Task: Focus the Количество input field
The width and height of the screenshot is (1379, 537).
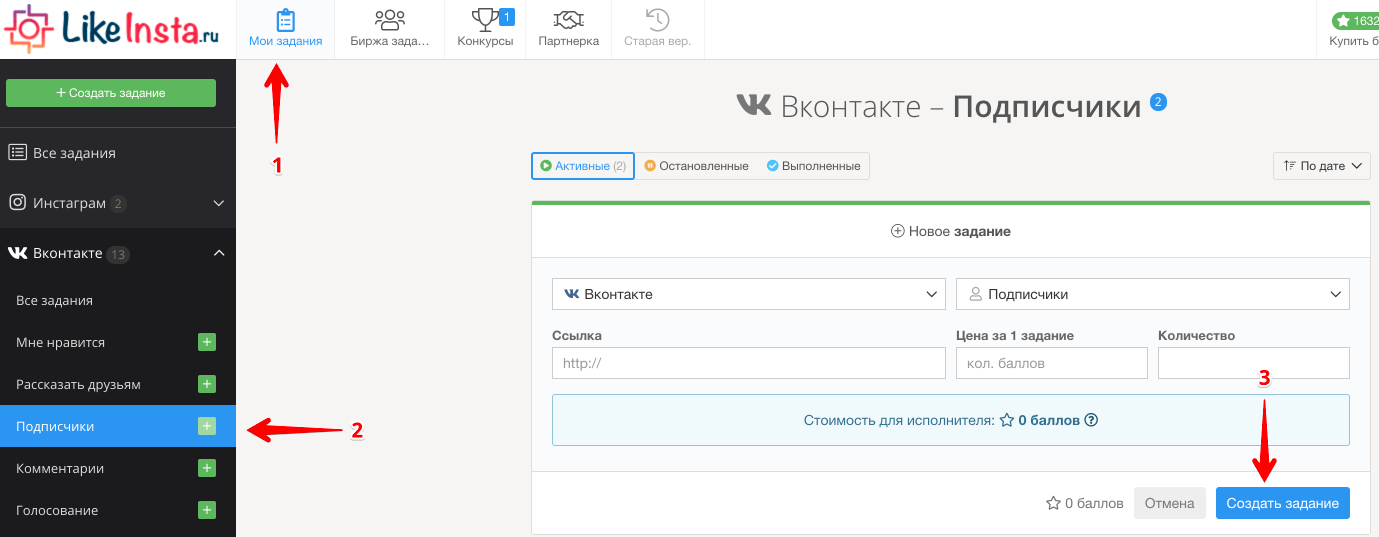Action: pyautogui.click(x=1254, y=363)
